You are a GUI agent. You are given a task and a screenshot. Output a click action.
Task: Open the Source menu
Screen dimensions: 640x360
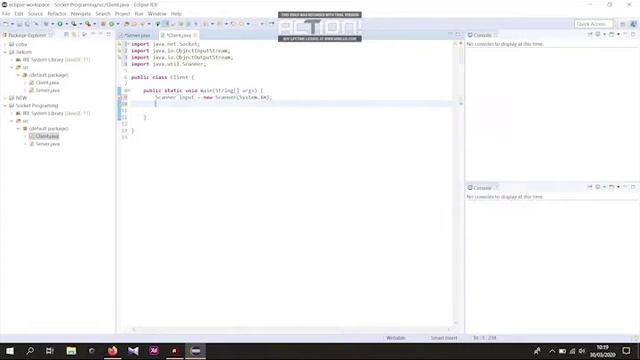click(35, 14)
